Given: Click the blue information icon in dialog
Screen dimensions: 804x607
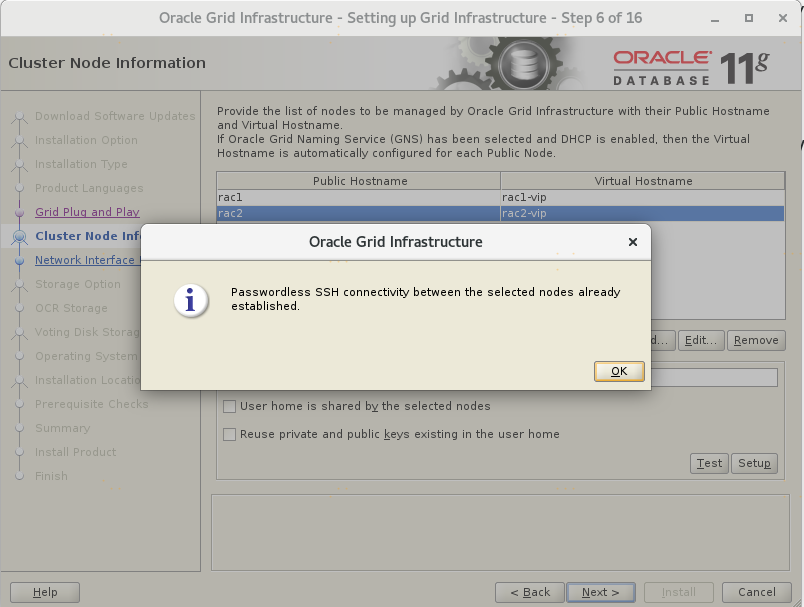Looking at the screenshot, I should pos(191,299).
